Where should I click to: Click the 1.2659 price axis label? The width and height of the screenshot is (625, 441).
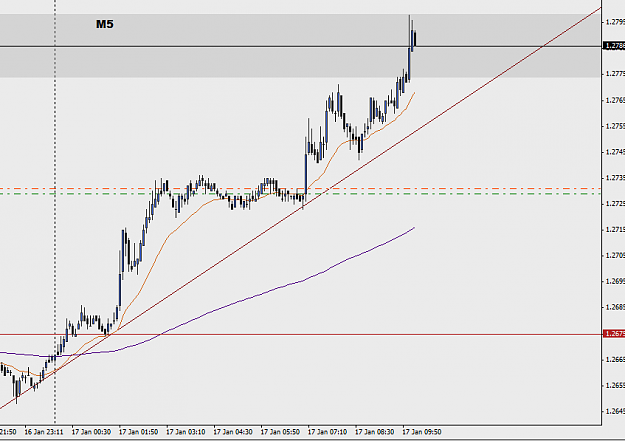click(615, 386)
